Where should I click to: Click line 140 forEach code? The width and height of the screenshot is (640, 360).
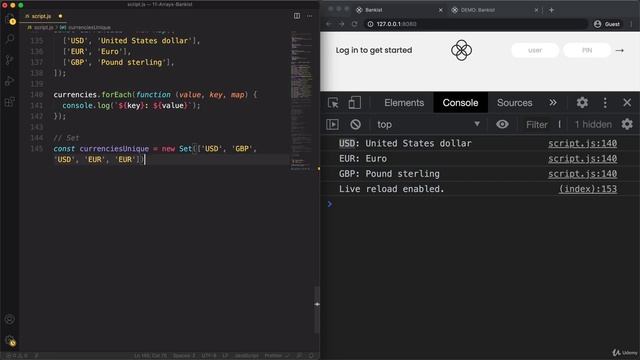point(155,94)
